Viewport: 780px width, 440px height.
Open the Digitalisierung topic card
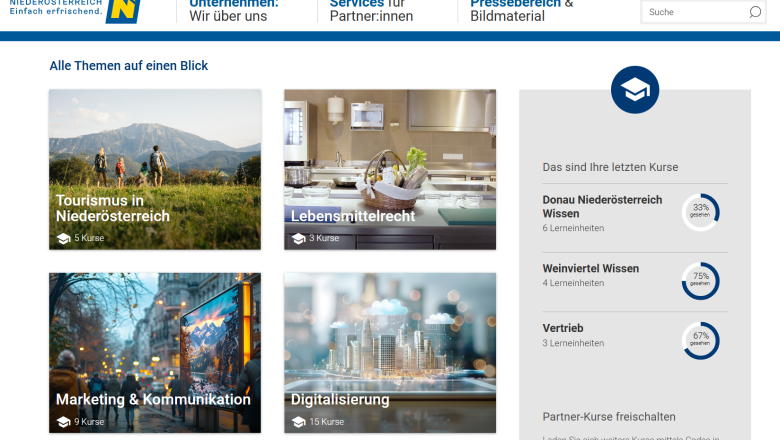(x=390, y=352)
